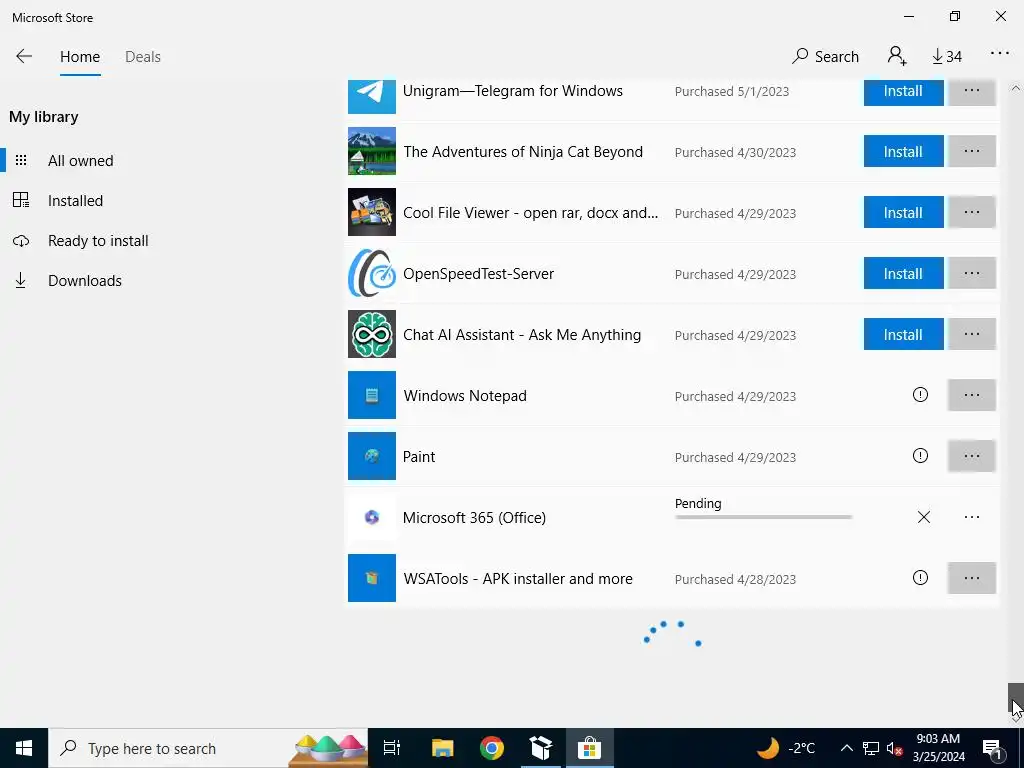
Task: Switch to the Deals tab
Action: 142,57
